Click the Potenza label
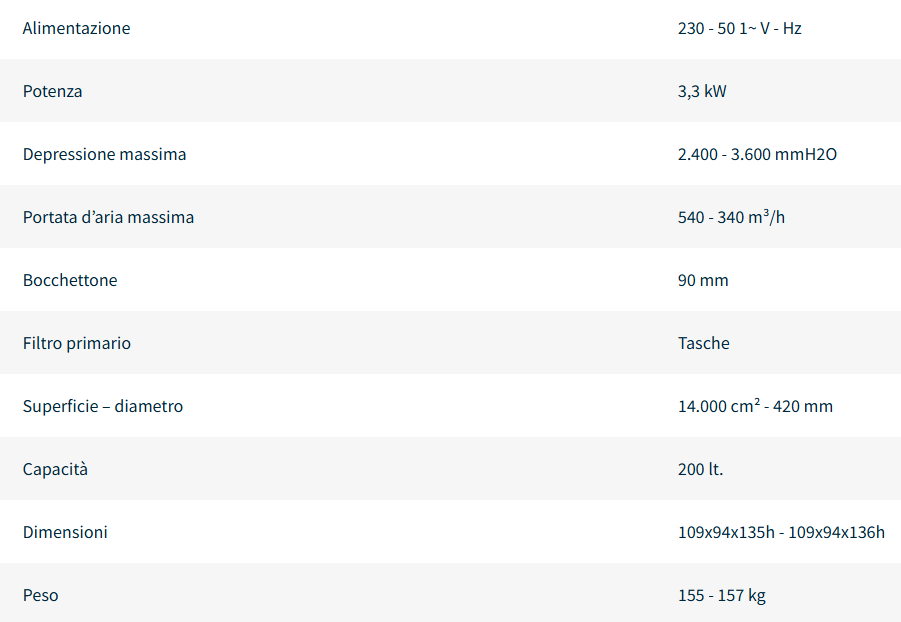 coord(52,91)
